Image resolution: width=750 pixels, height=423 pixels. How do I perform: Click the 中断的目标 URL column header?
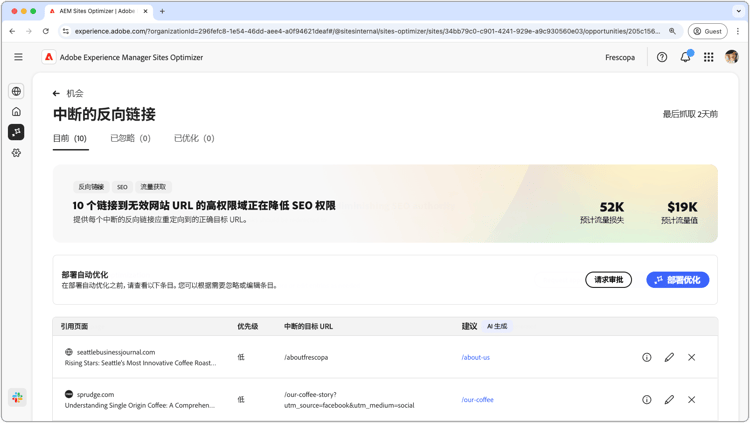[x=309, y=326]
